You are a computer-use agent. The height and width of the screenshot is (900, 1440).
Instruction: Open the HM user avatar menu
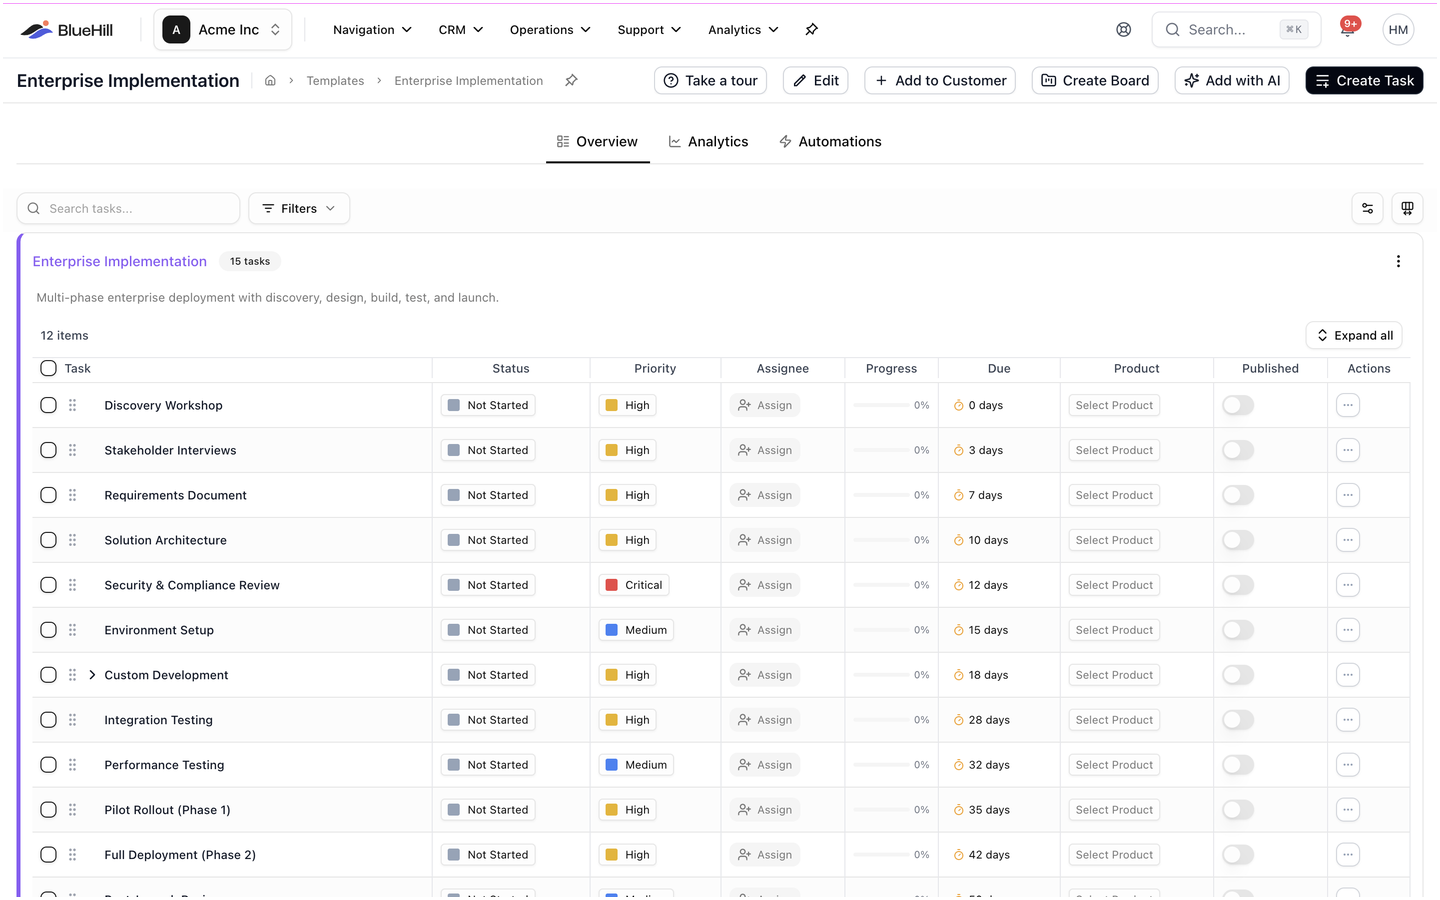pyautogui.click(x=1398, y=30)
